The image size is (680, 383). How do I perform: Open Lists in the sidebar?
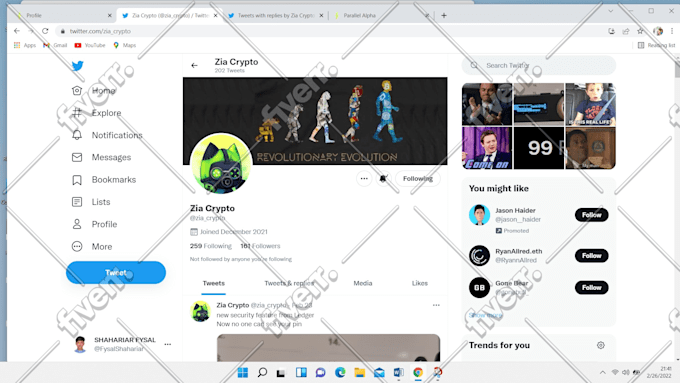(x=91, y=202)
